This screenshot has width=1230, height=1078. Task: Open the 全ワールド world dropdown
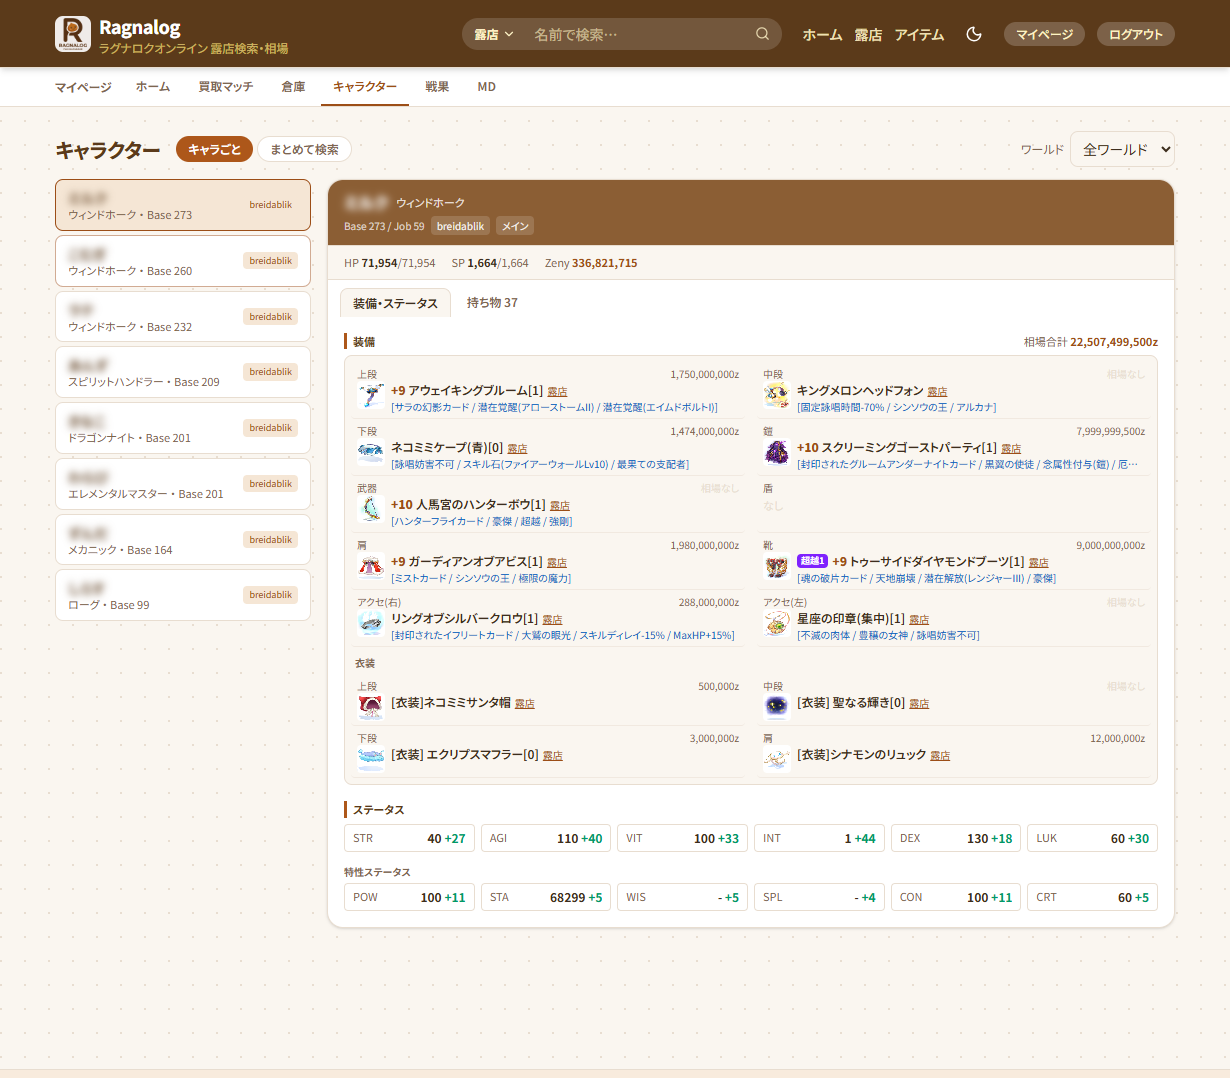1122,149
